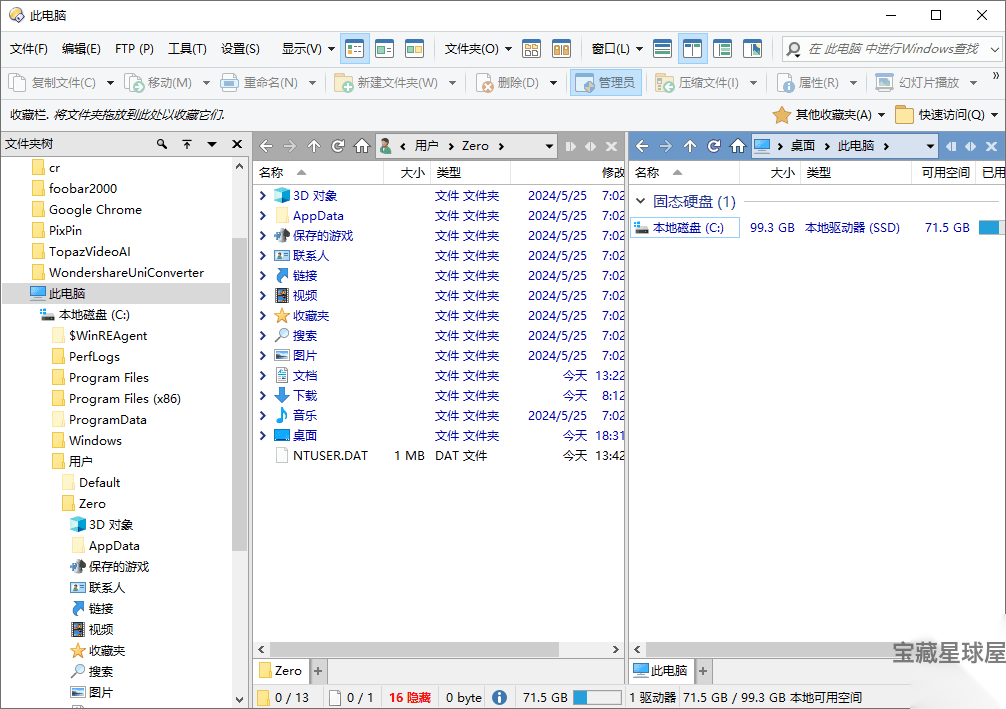Image resolution: width=1006 pixels, height=709 pixels.
Task: Refresh the right 此电脑 pane
Action: (714, 146)
